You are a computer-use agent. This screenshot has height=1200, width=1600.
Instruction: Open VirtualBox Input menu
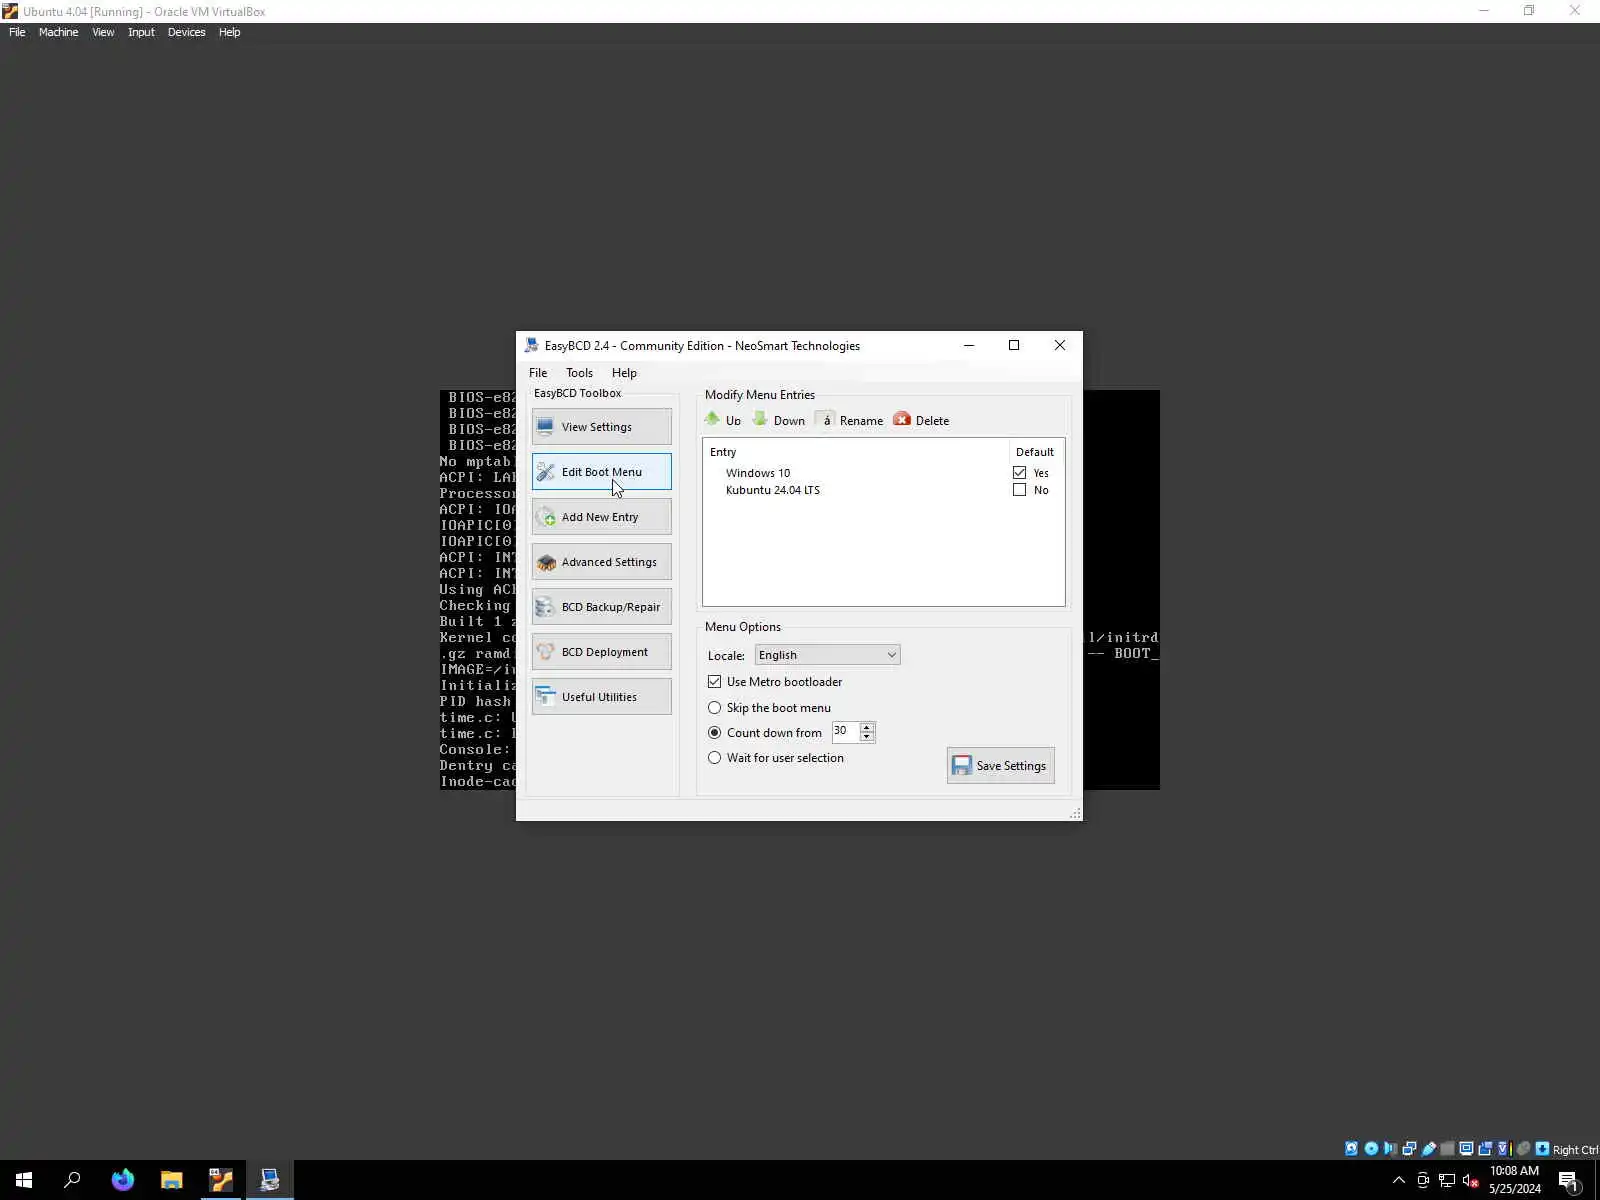(x=141, y=32)
